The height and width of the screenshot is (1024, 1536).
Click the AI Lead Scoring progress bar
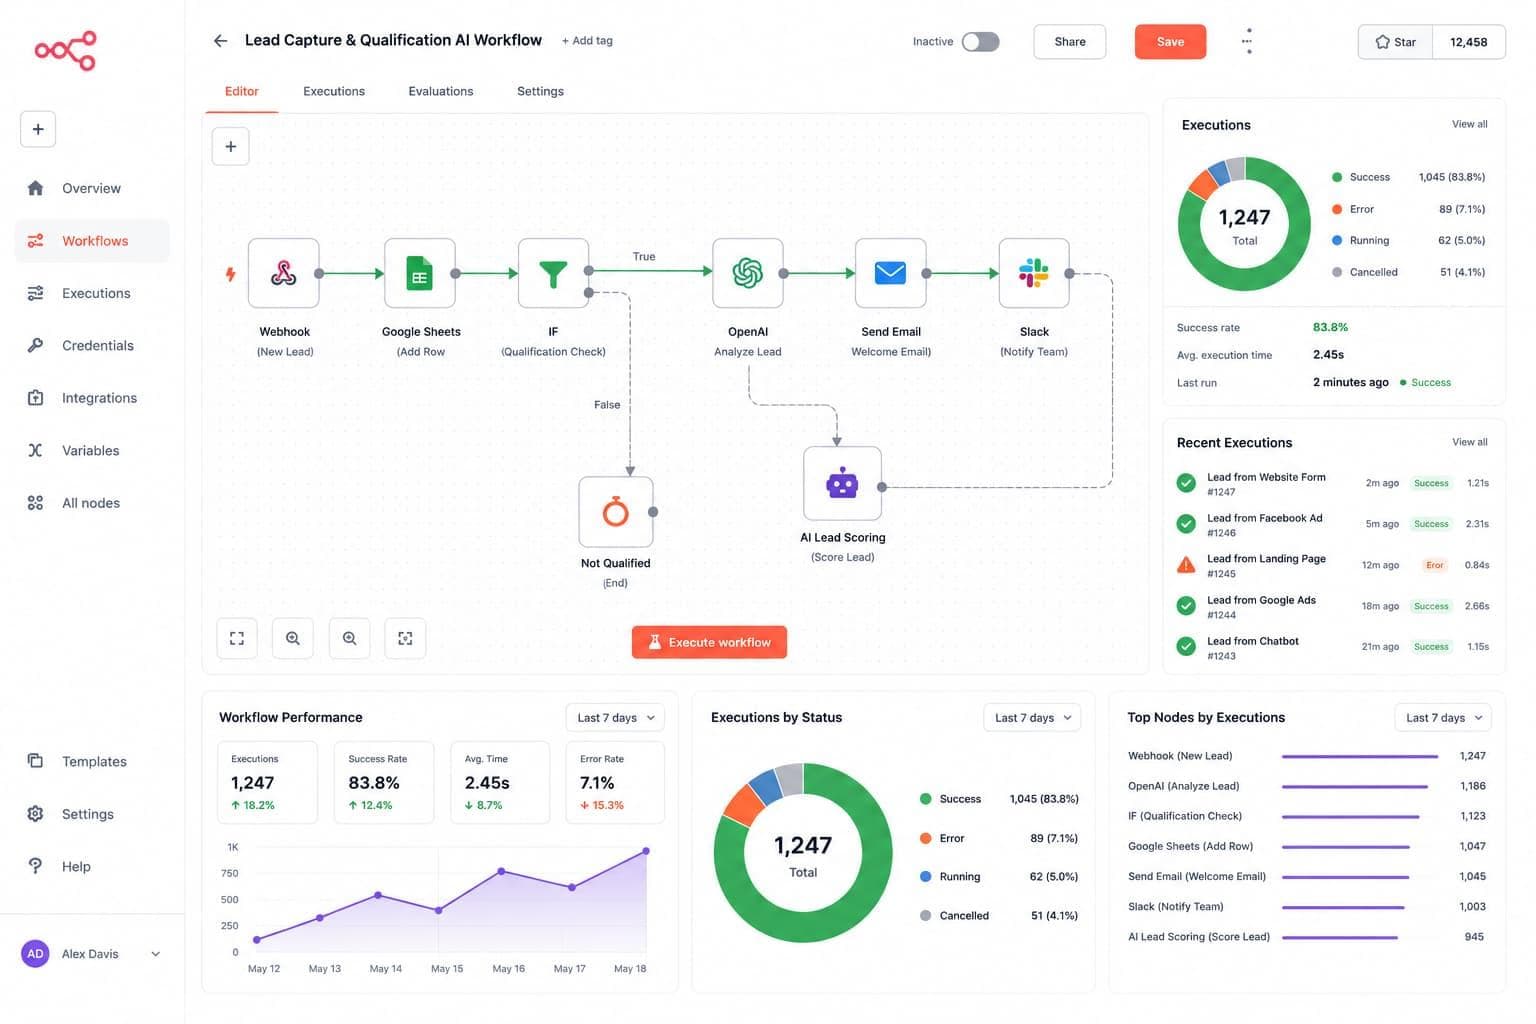point(1340,937)
